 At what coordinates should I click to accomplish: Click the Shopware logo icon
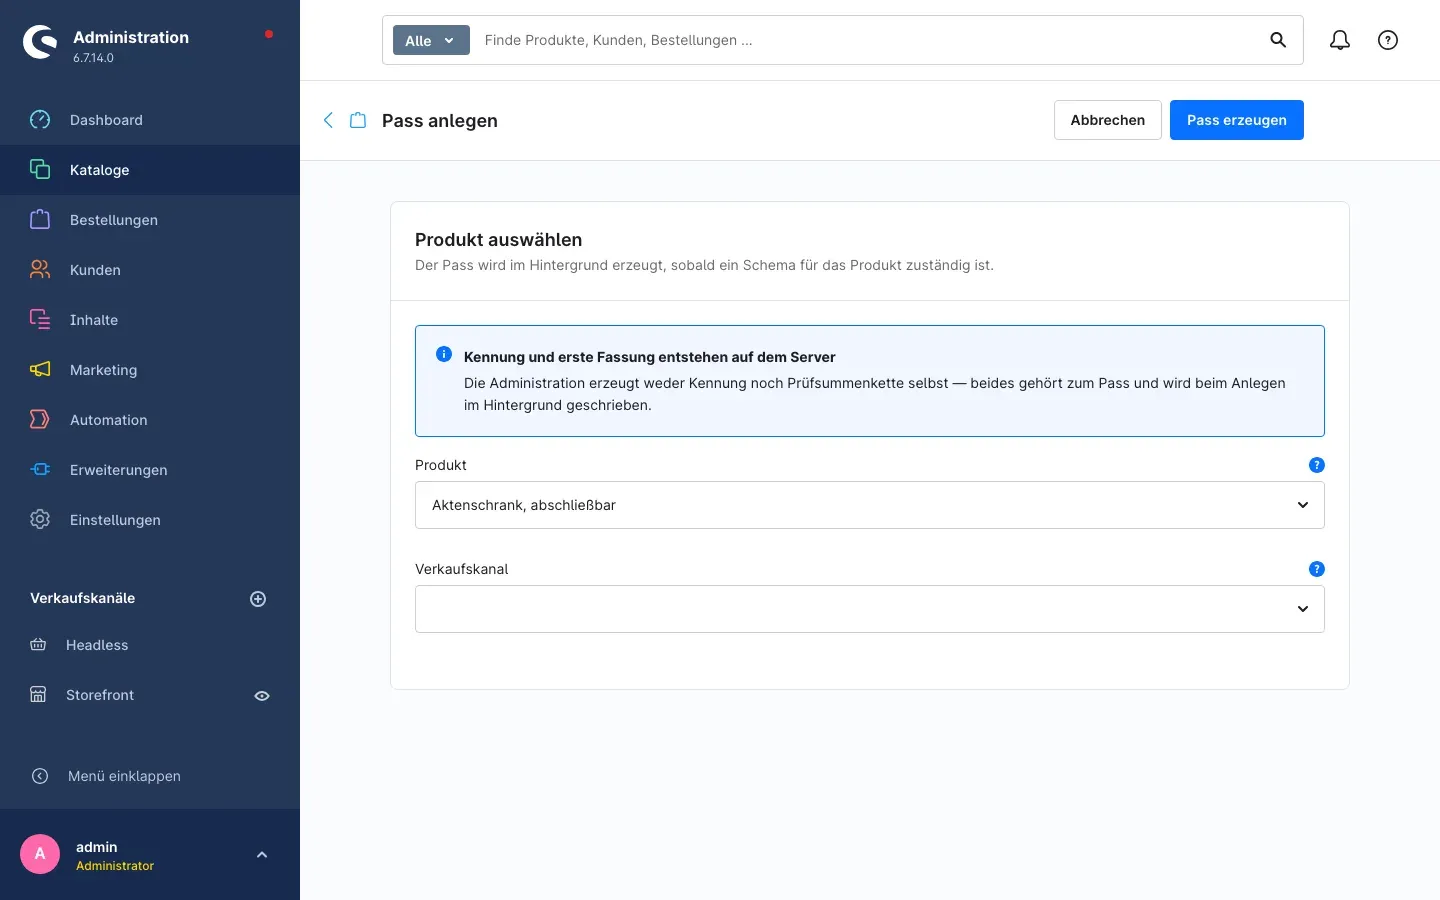click(x=40, y=42)
